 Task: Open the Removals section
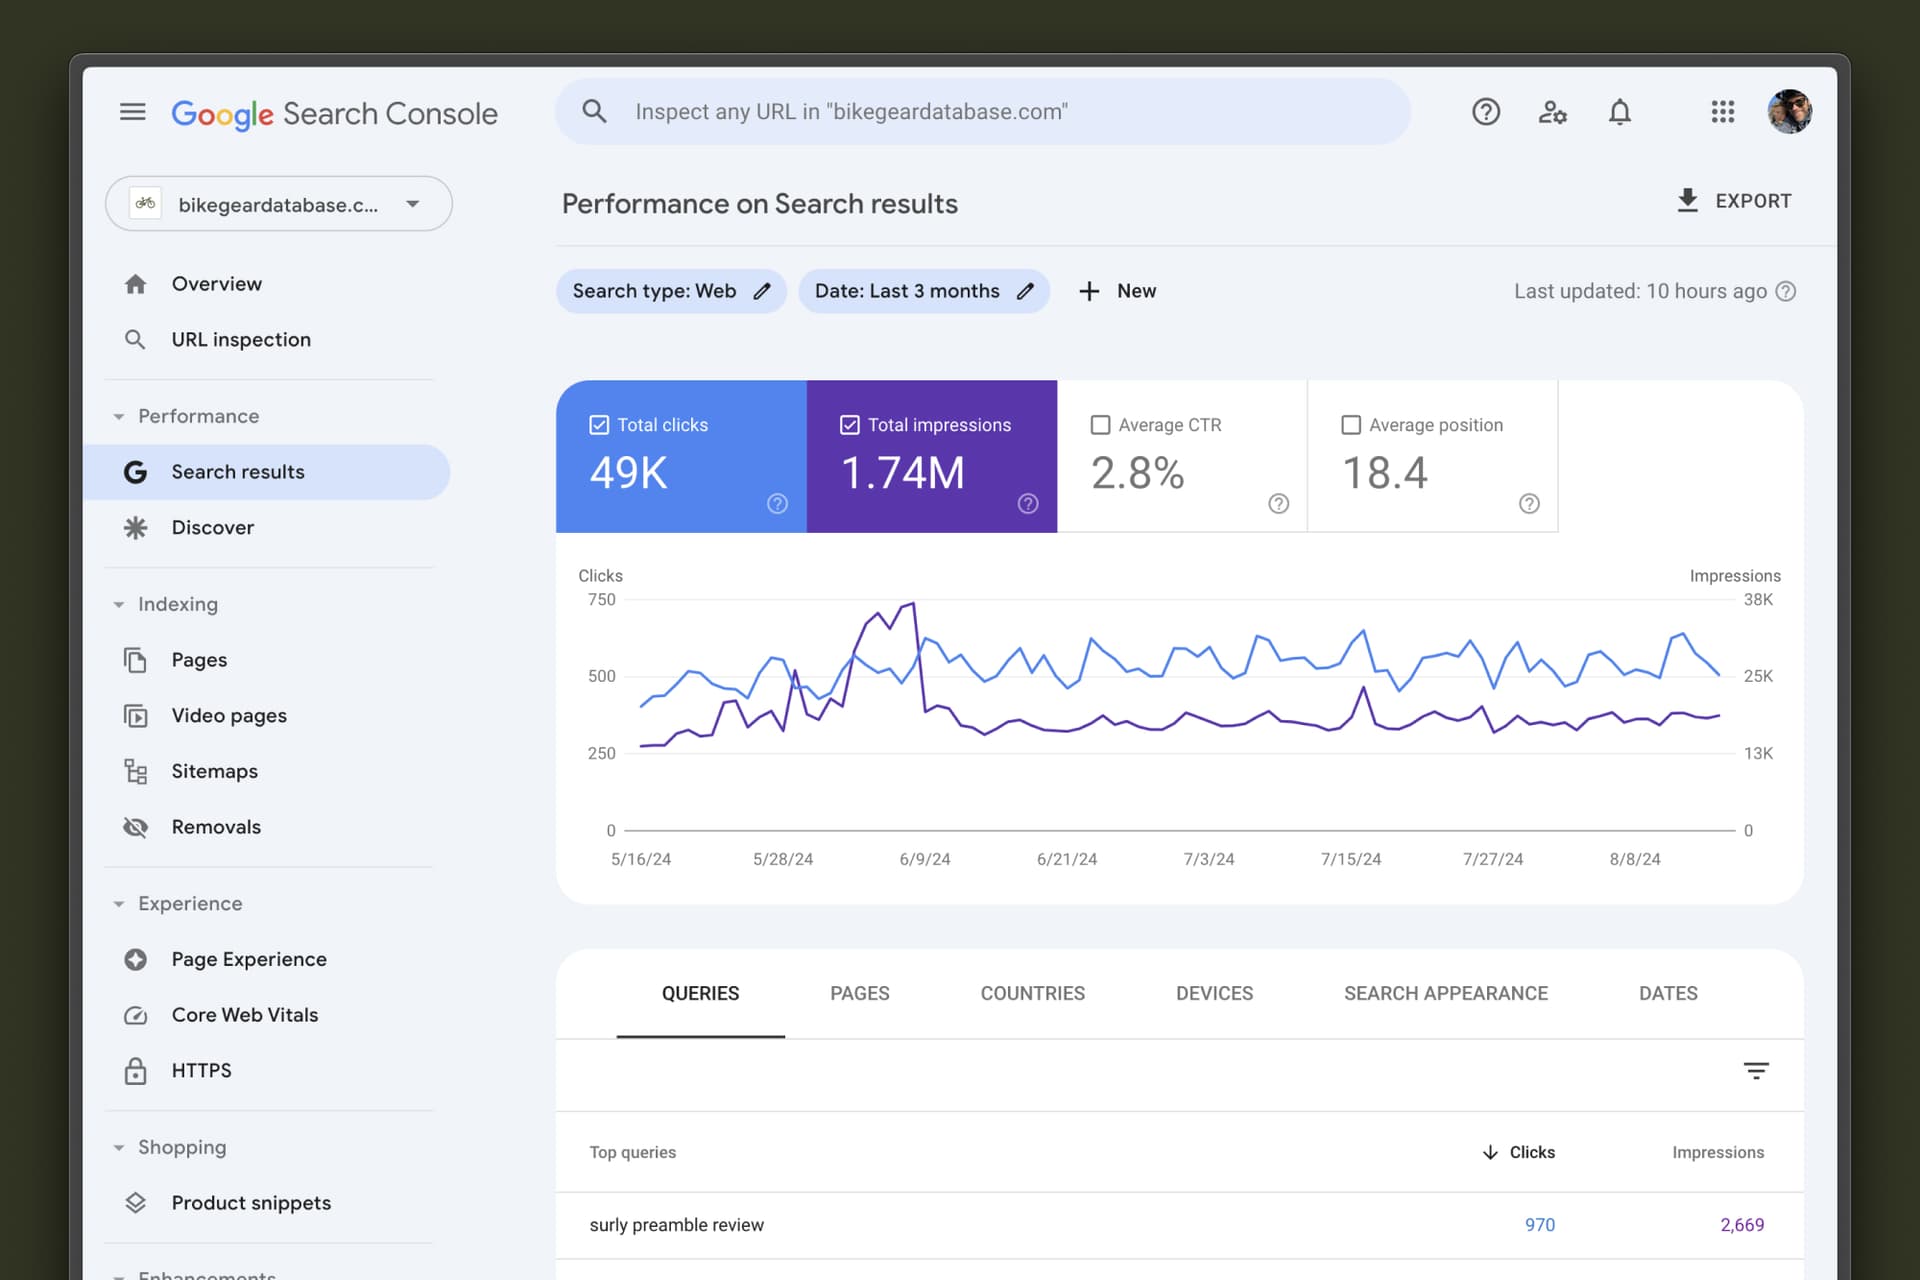pos(216,826)
